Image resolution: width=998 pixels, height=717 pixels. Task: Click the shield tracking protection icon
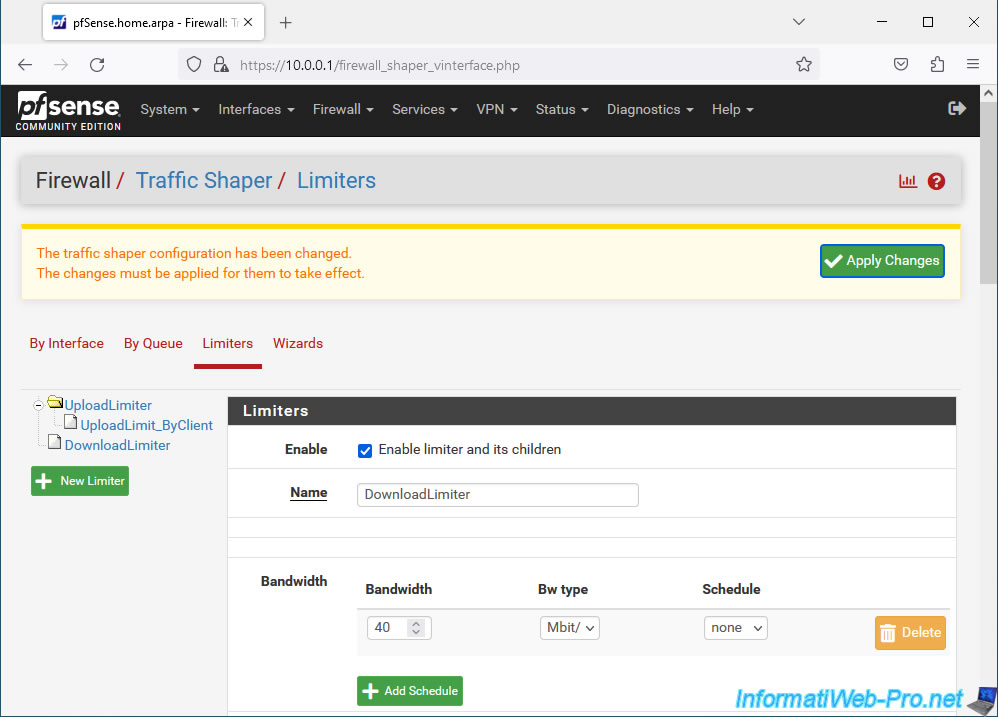(194, 65)
